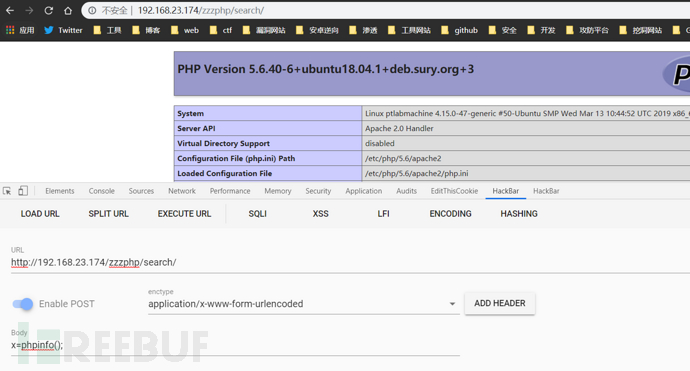Switch to the Security tab
Image resolution: width=690 pixels, height=371 pixels.
[x=318, y=191]
